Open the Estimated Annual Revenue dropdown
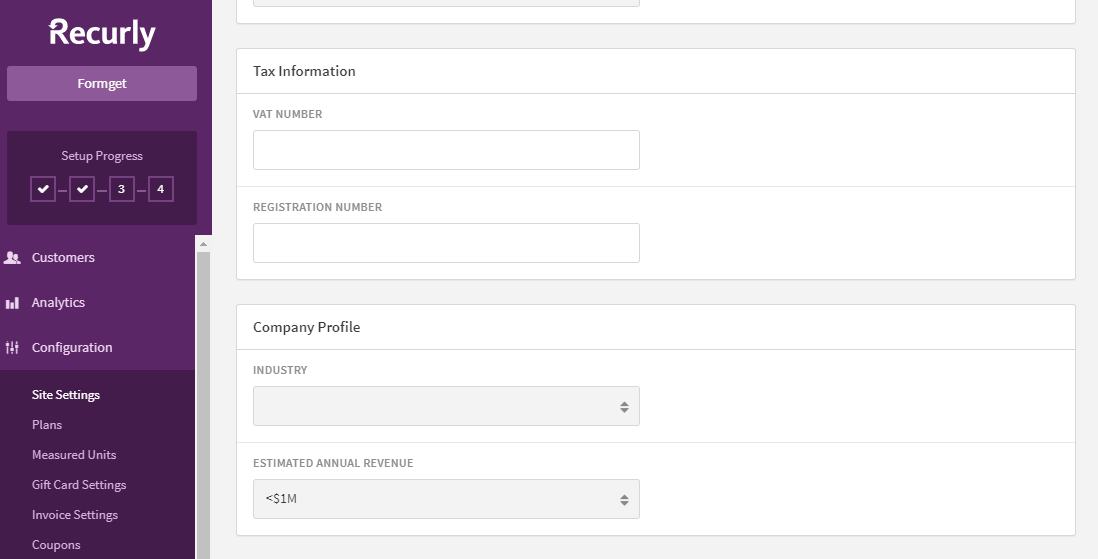 [446, 499]
